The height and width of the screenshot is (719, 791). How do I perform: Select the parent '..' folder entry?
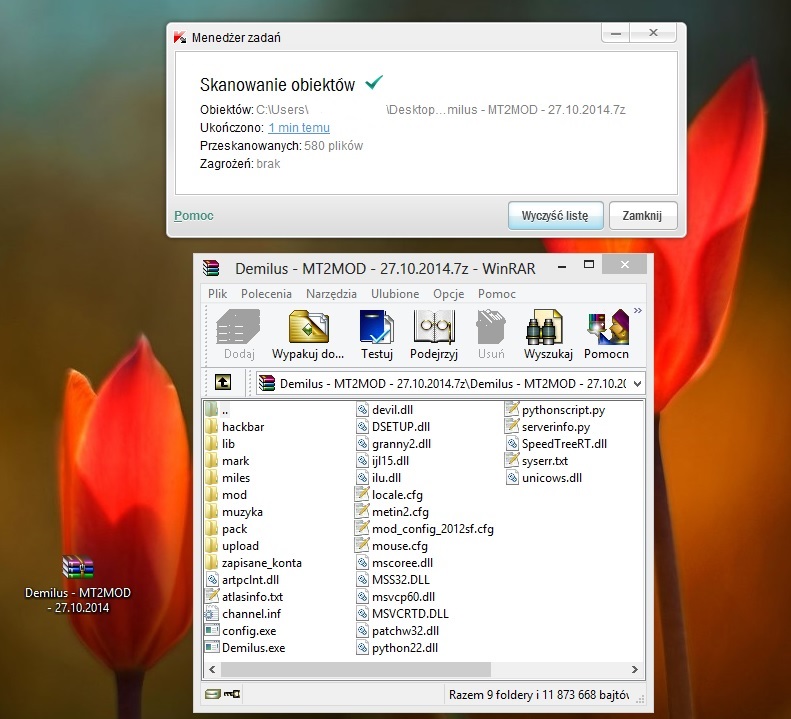coord(218,410)
